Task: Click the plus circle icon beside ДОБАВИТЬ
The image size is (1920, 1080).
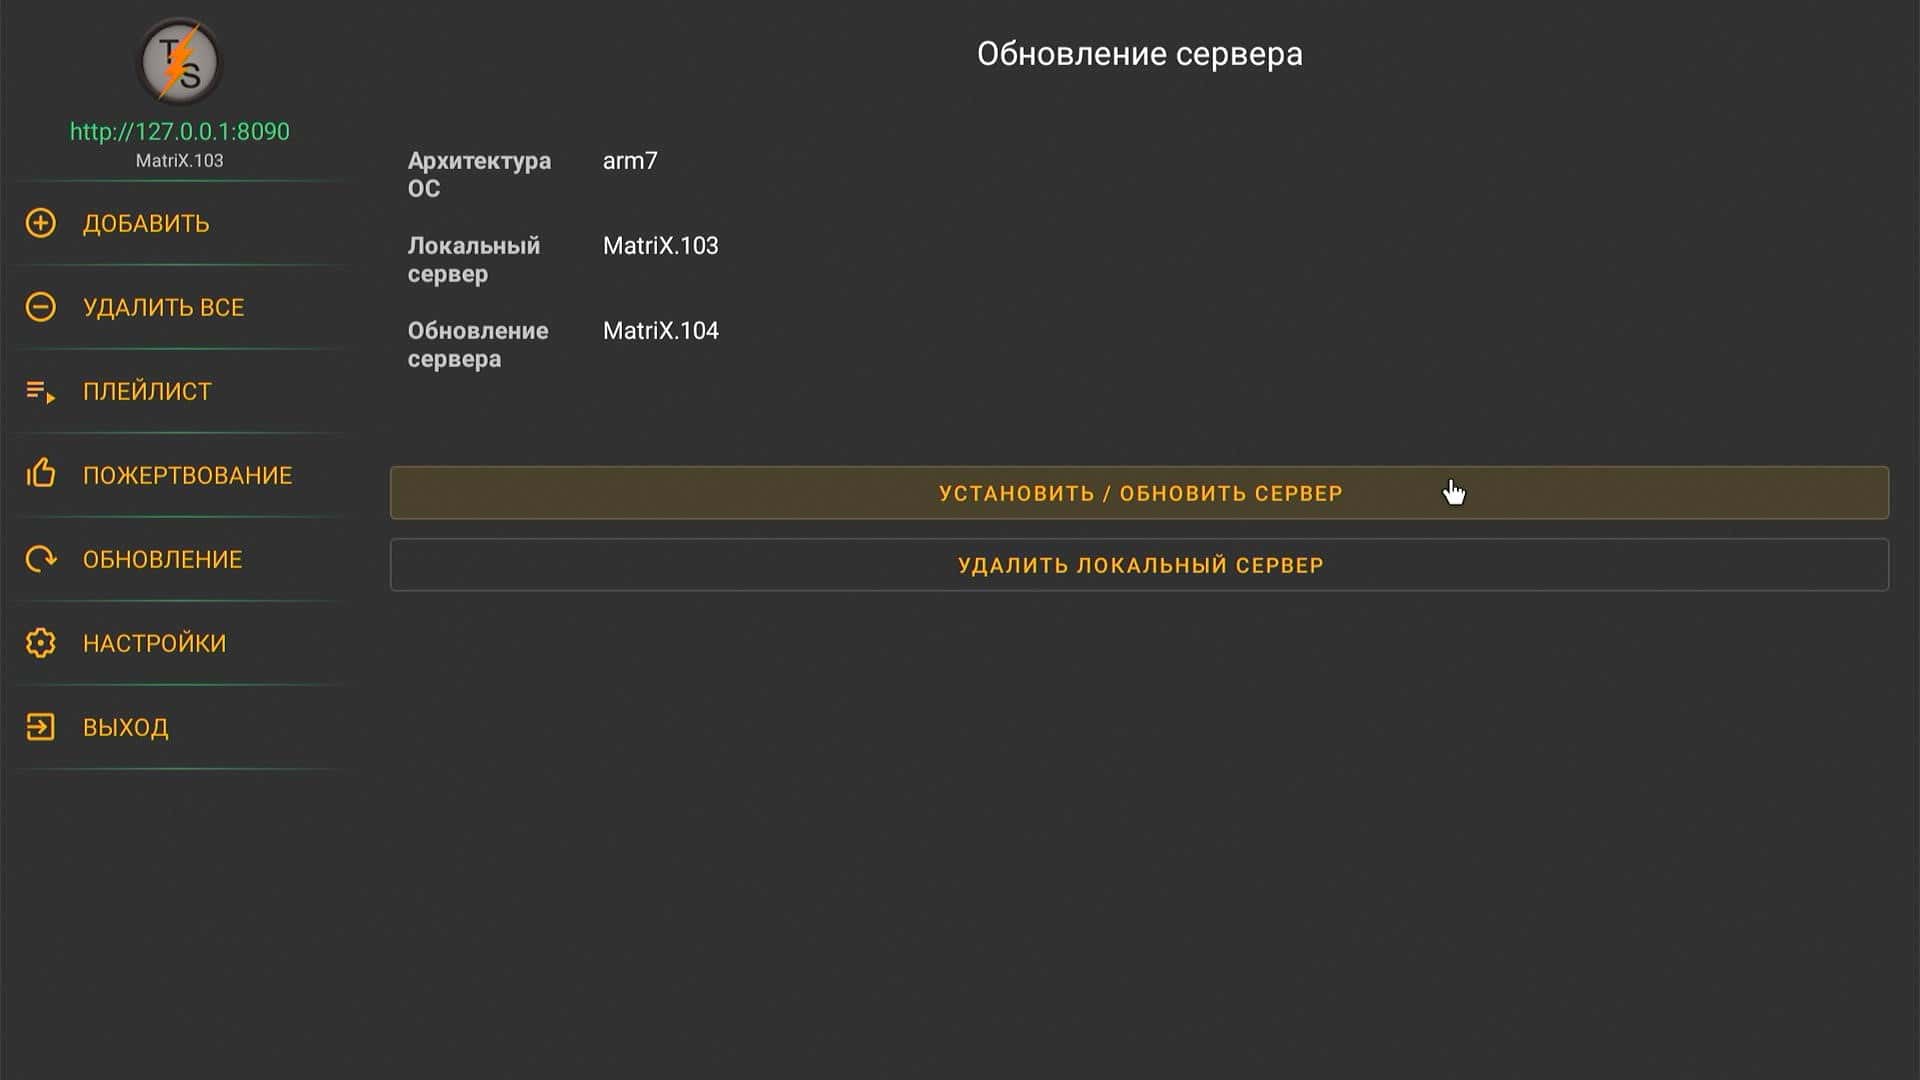Action: [x=41, y=223]
